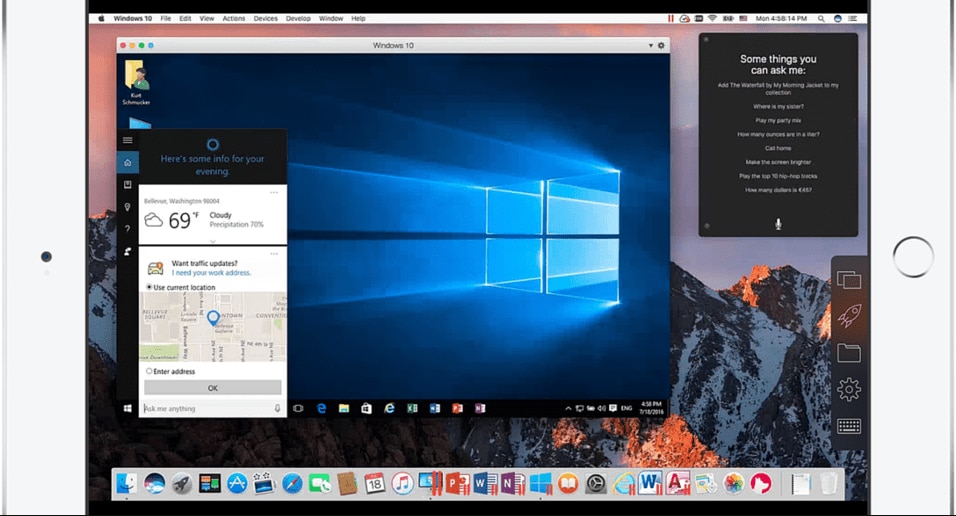
Task: Open Finder from the Mac dock
Action: tap(127, 484)
